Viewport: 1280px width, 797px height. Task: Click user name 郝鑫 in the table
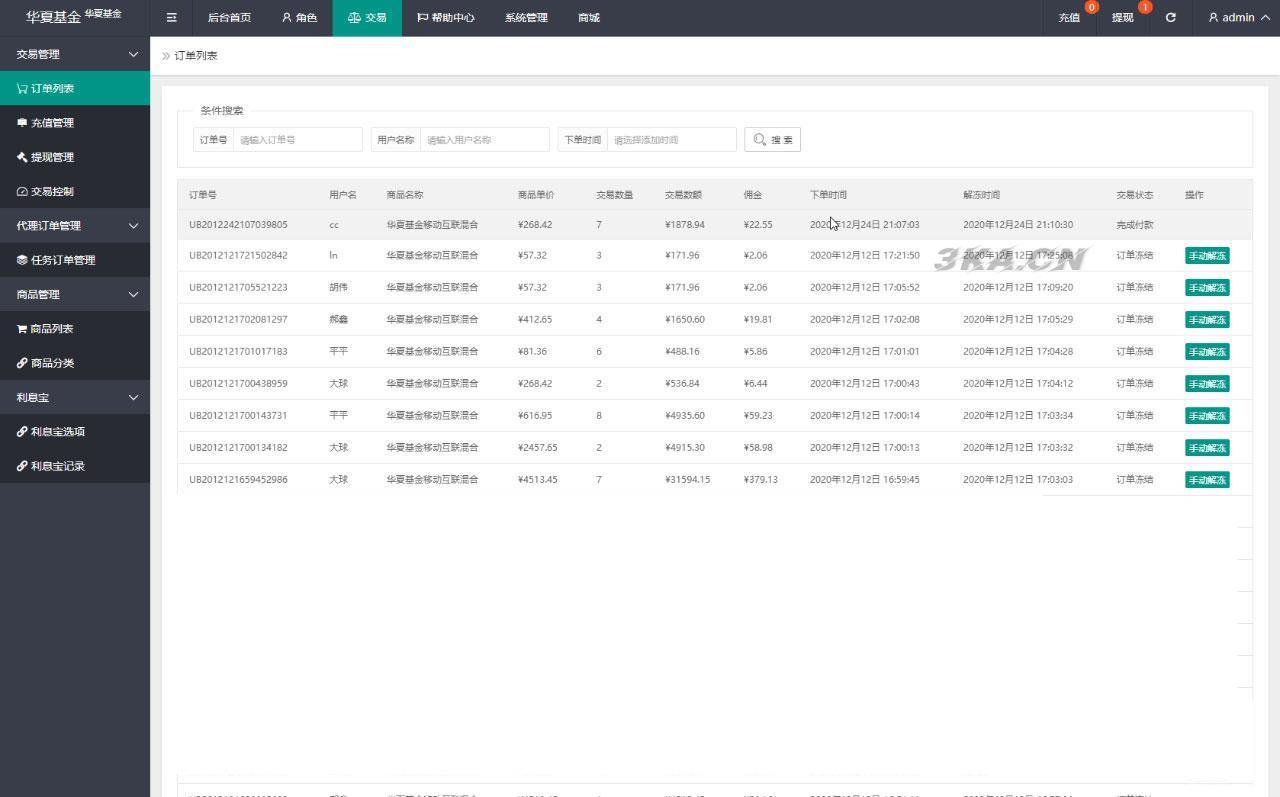338,320
